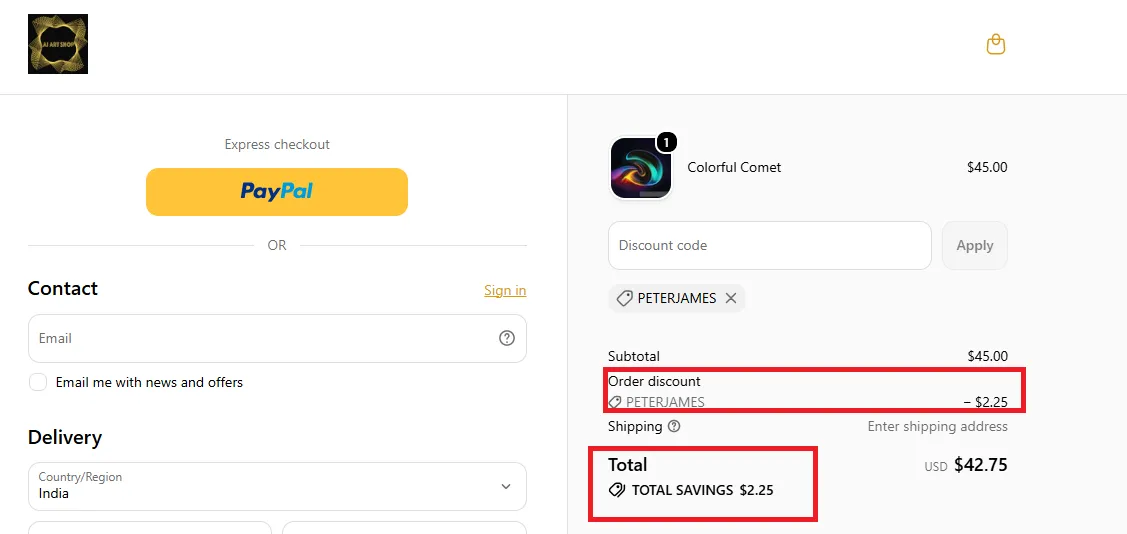Image resolution: width=1127 pixels, height=534 pixels.
Task: Click the AI Art Shop logo
Action: (x=58, y=44)
